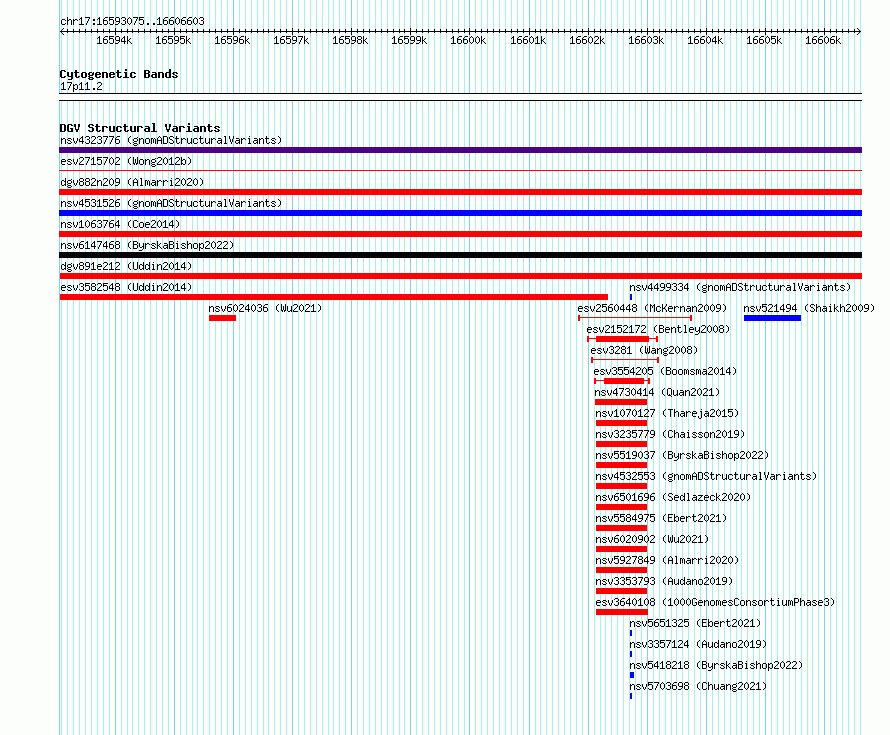Open nsv5927849 (Almarri2020) label
Image resolution: width=890 pixels, height=735 pixels.
point(668,560)
